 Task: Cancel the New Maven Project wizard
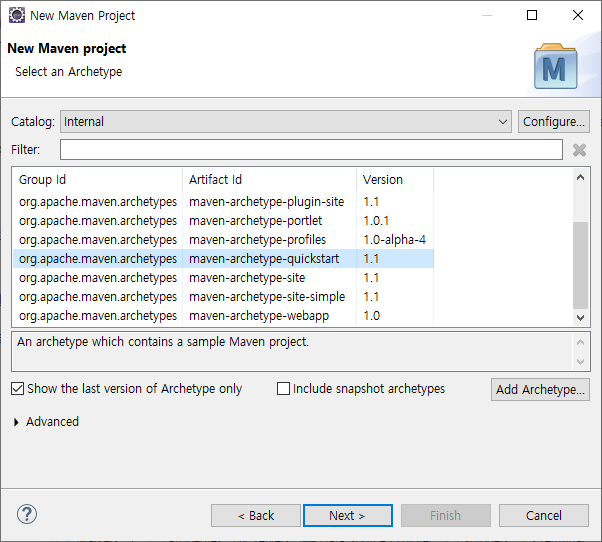point(544,516)
